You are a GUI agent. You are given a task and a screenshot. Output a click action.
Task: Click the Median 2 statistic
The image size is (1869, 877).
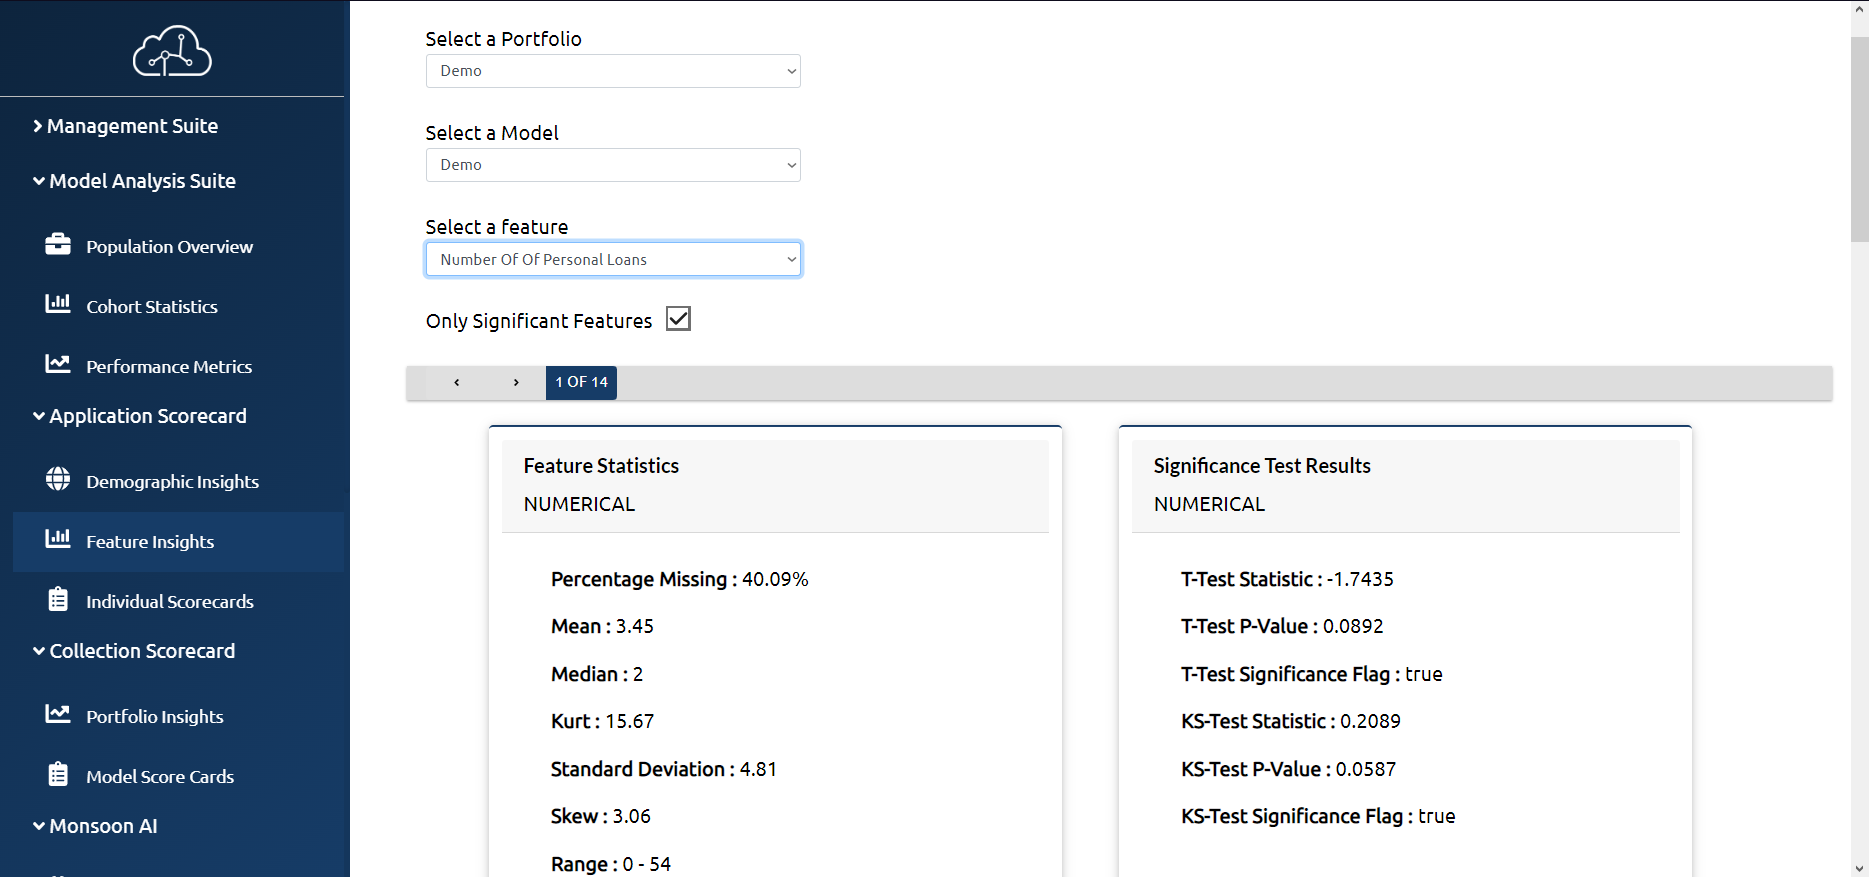coord(597,674)
